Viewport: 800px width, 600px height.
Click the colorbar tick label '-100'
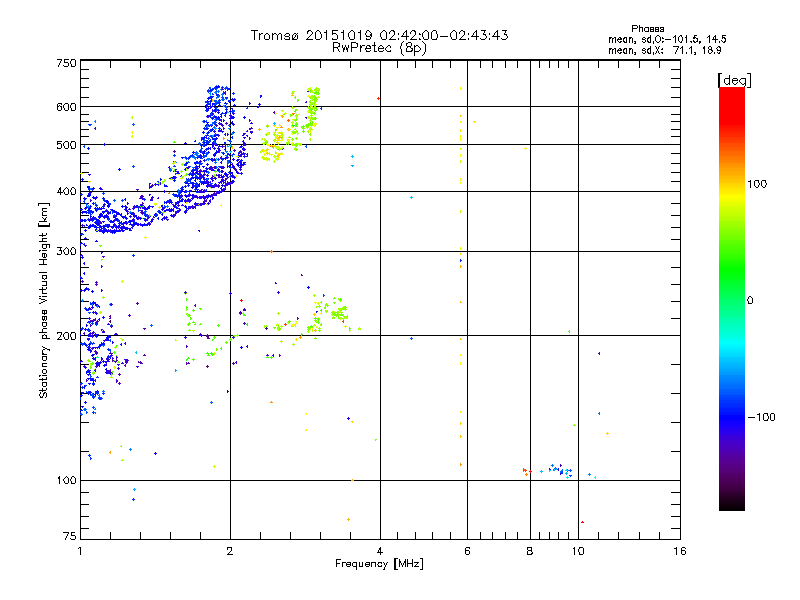point(761,417)
